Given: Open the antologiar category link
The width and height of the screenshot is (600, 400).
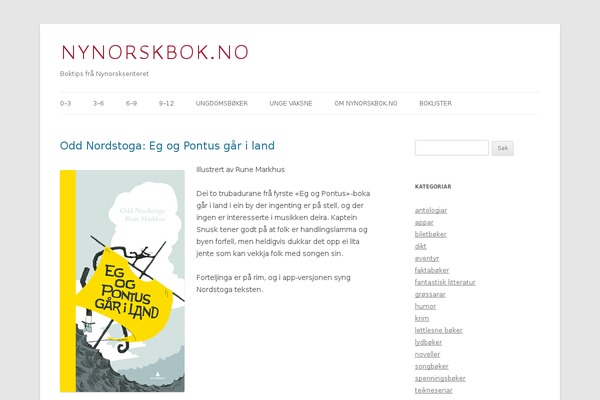Looking at the screenshot, I should tap(431, 210).
